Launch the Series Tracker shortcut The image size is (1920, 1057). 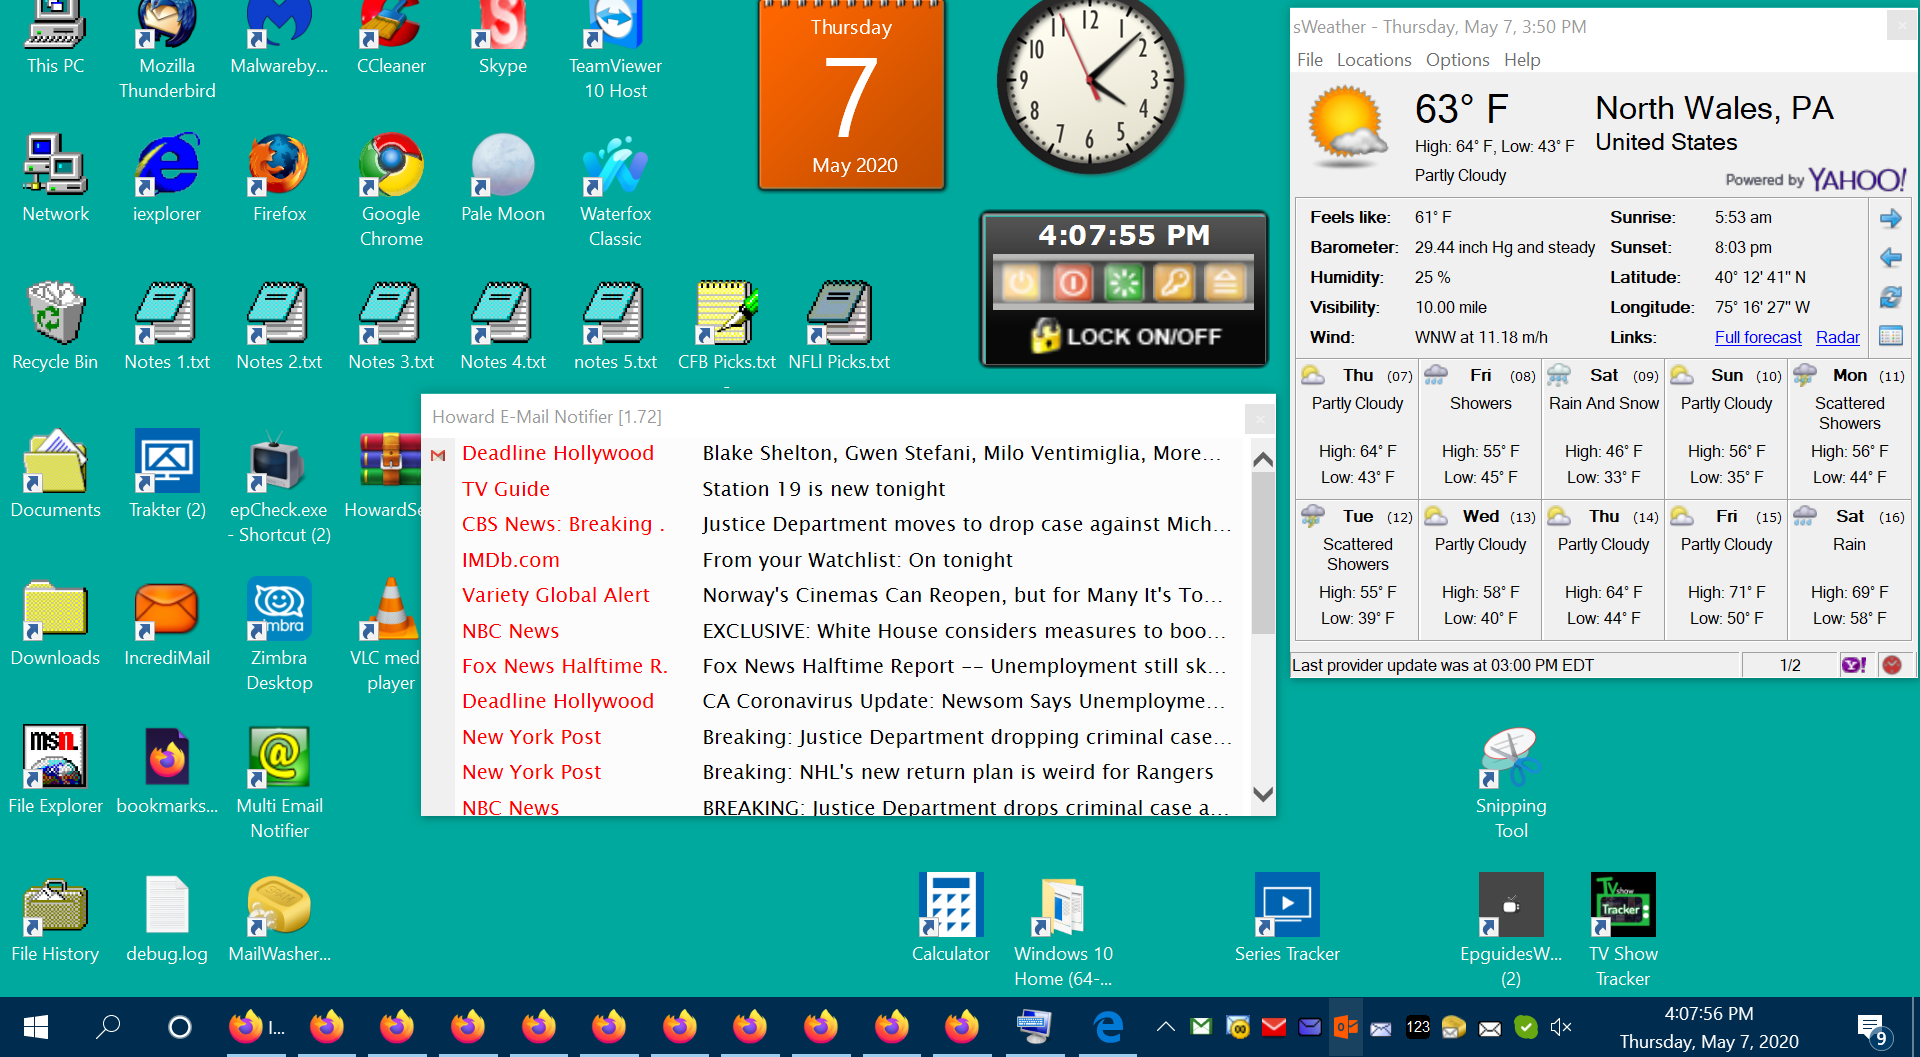coord(1287,920)
